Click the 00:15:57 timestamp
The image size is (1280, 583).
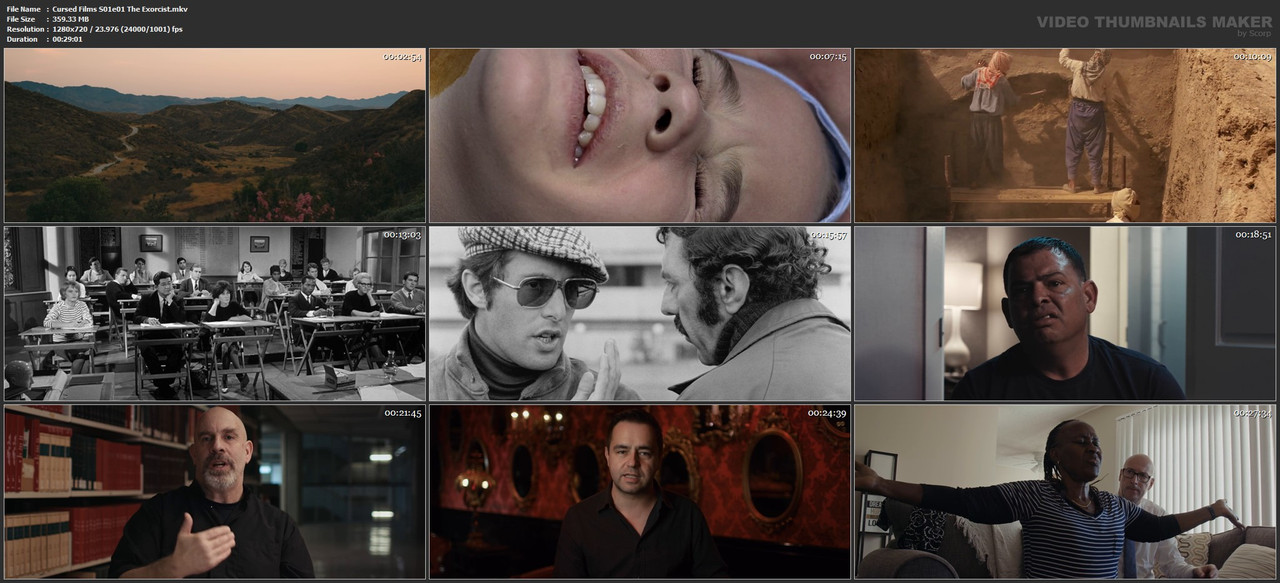click(x=828, y=235)
